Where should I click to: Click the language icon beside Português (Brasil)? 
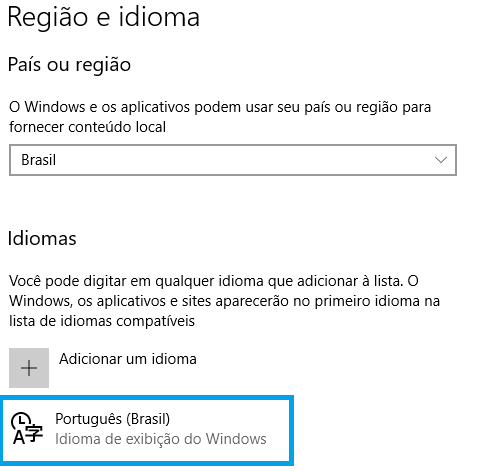click(27, 429)
